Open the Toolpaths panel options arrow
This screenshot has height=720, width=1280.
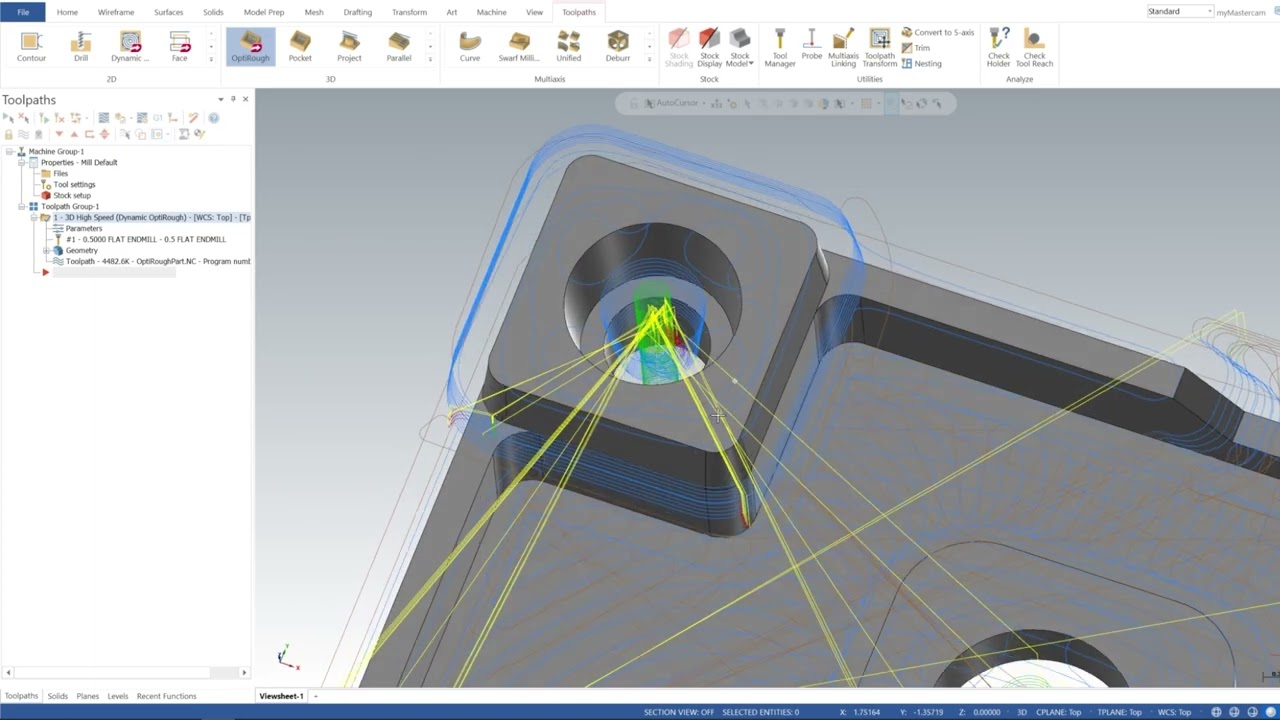click(x=221, y=99)
